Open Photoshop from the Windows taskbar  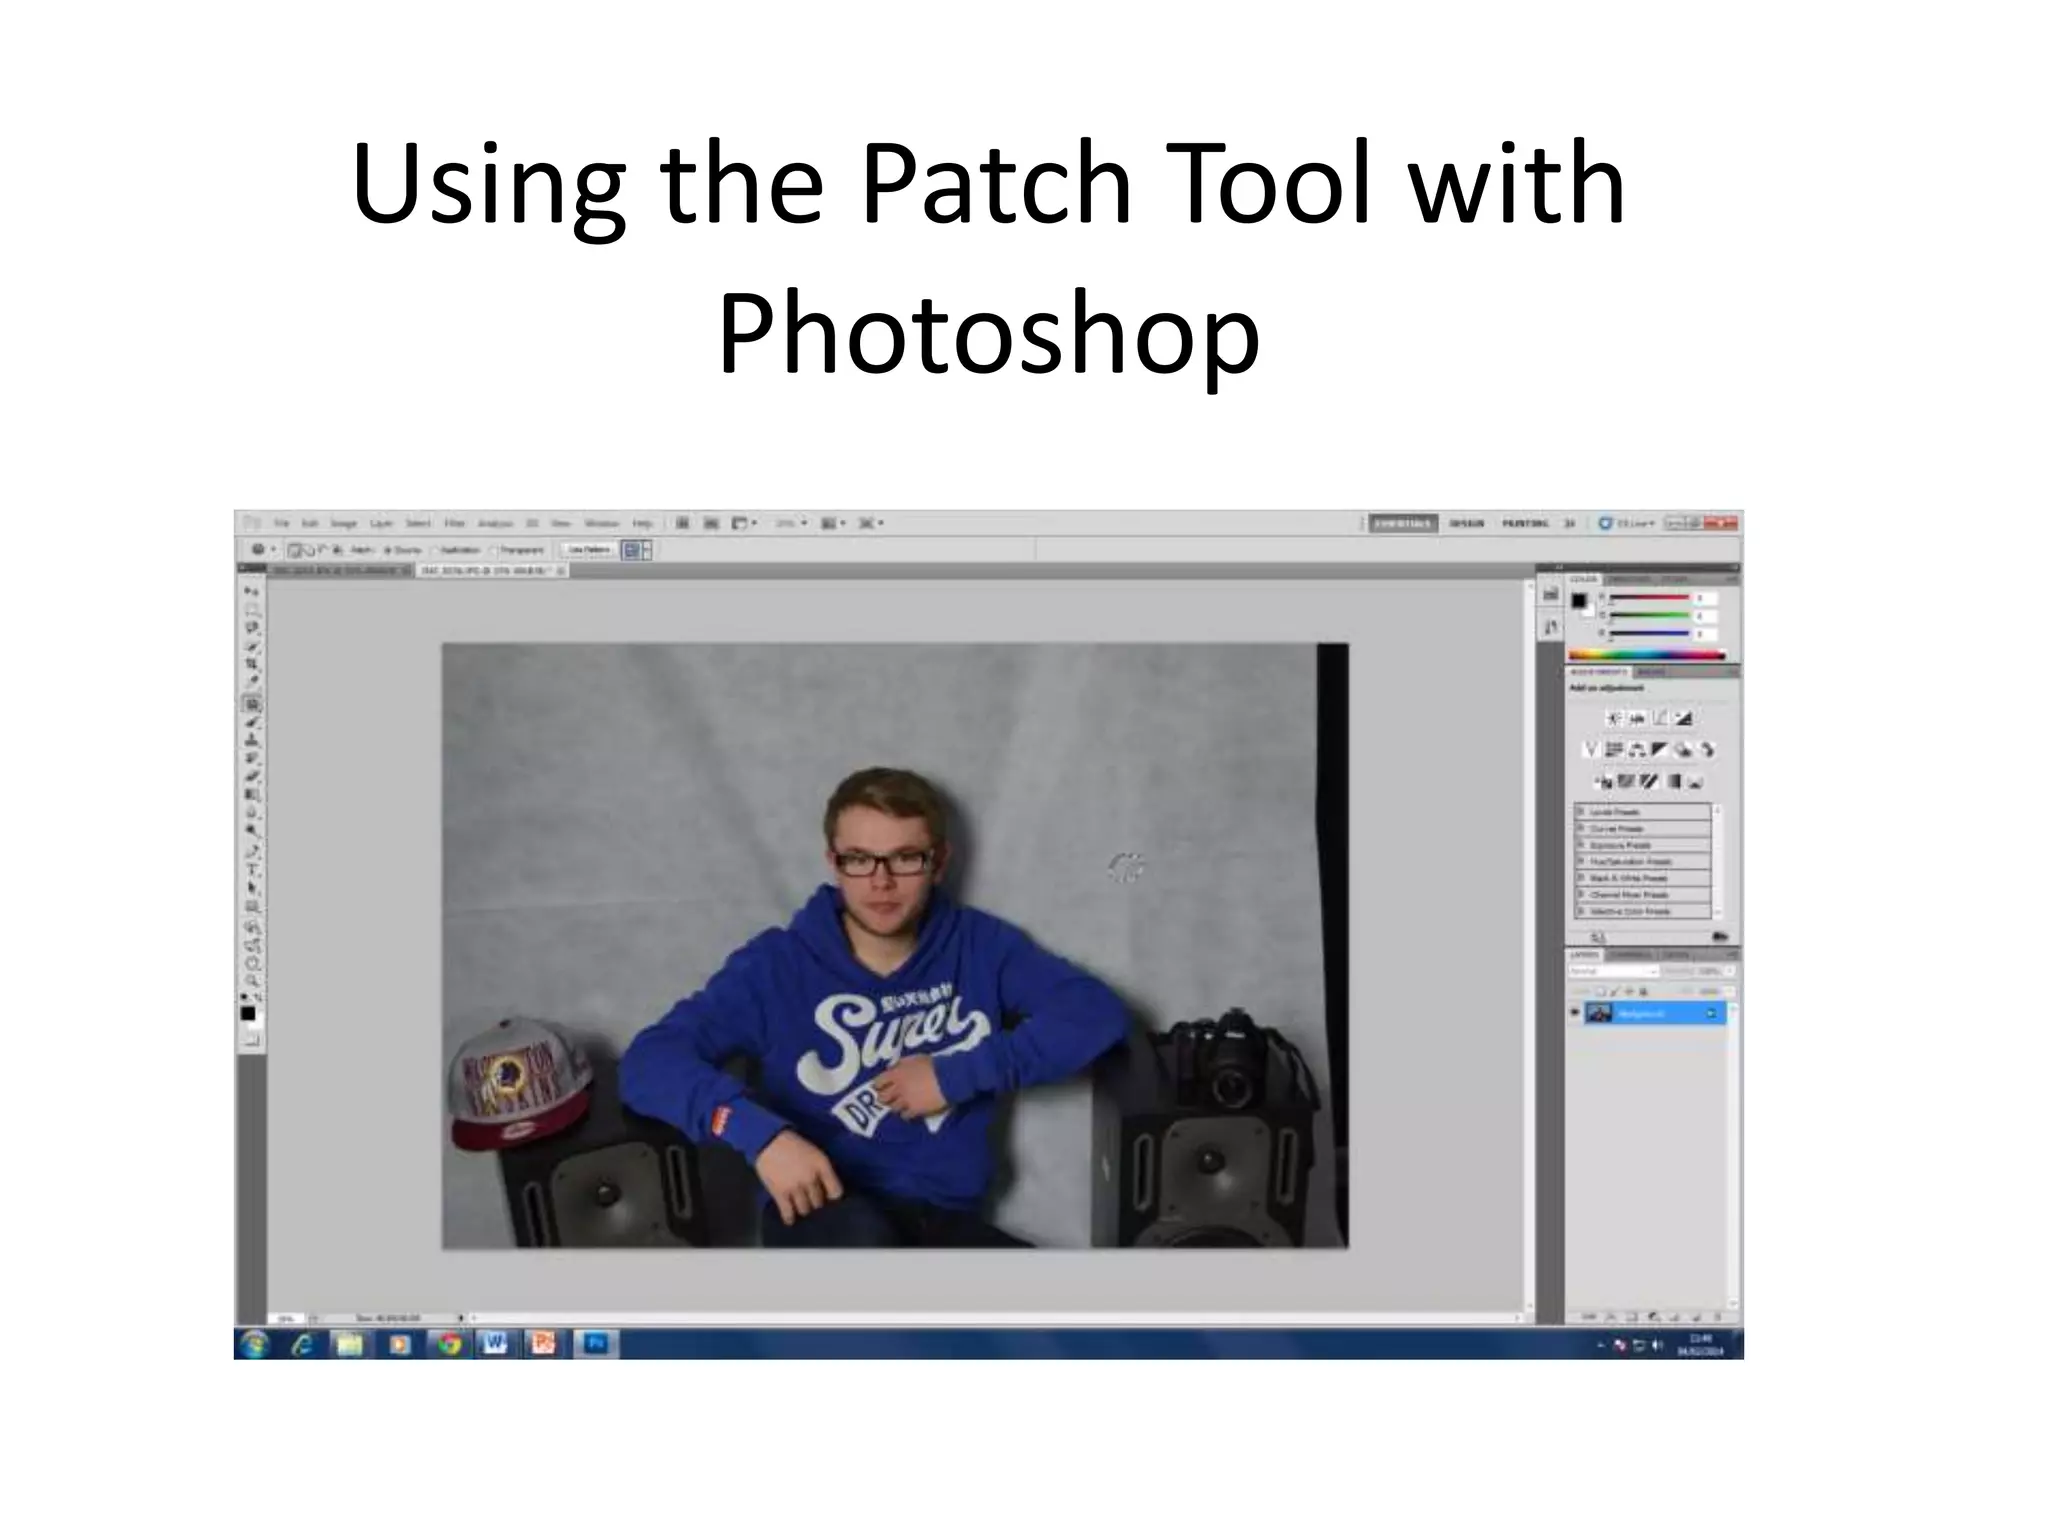595,1344
